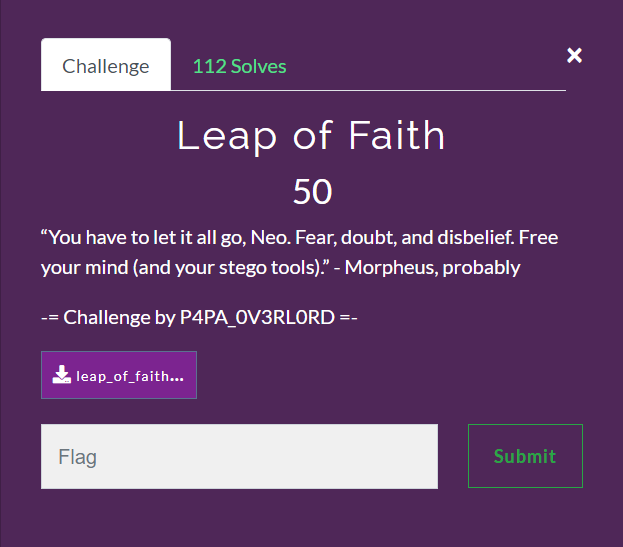Click the 'stego tools' phrase in the description
The image size is (623, 547).
[266, 268]
